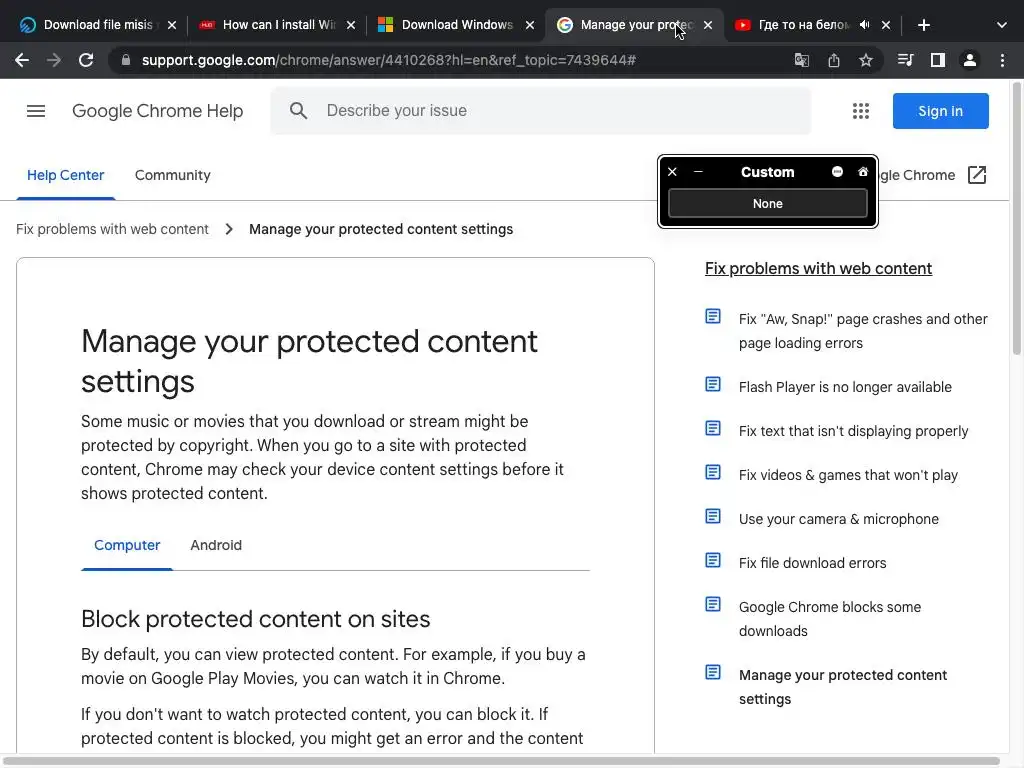This screenshot has height=768, width=1024.
Task: Open Chrome's three-dot menu
Action: point(1002,60)
